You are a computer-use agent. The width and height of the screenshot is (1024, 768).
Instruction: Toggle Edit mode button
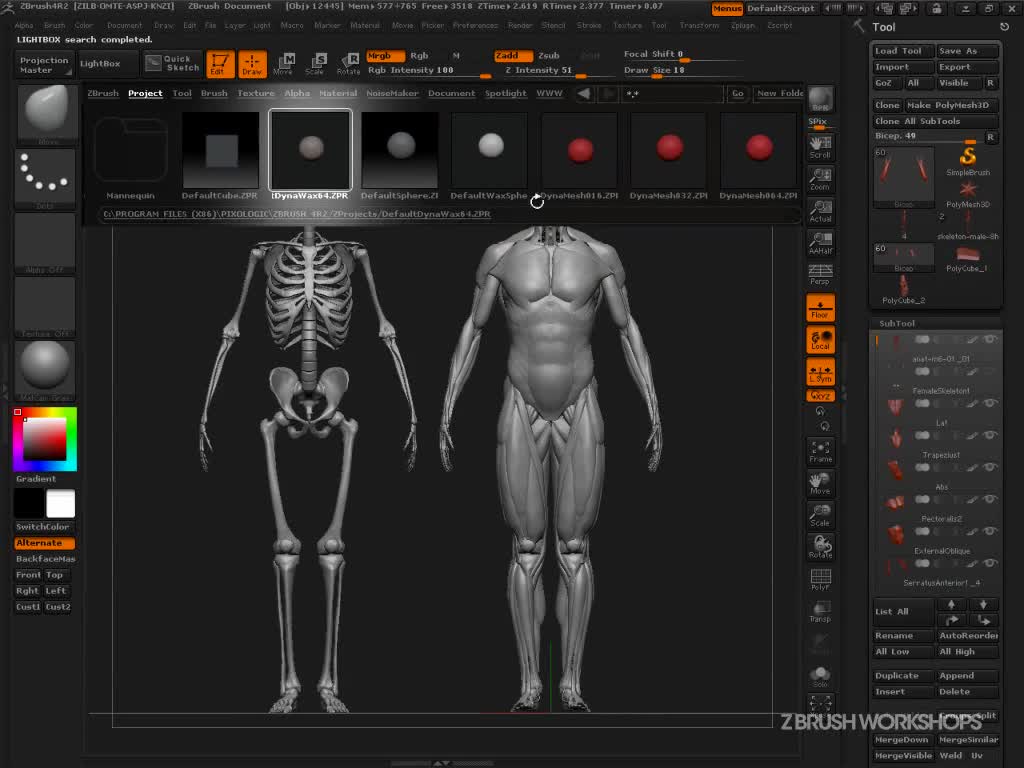pyautogui.click(x=220, y=63)
